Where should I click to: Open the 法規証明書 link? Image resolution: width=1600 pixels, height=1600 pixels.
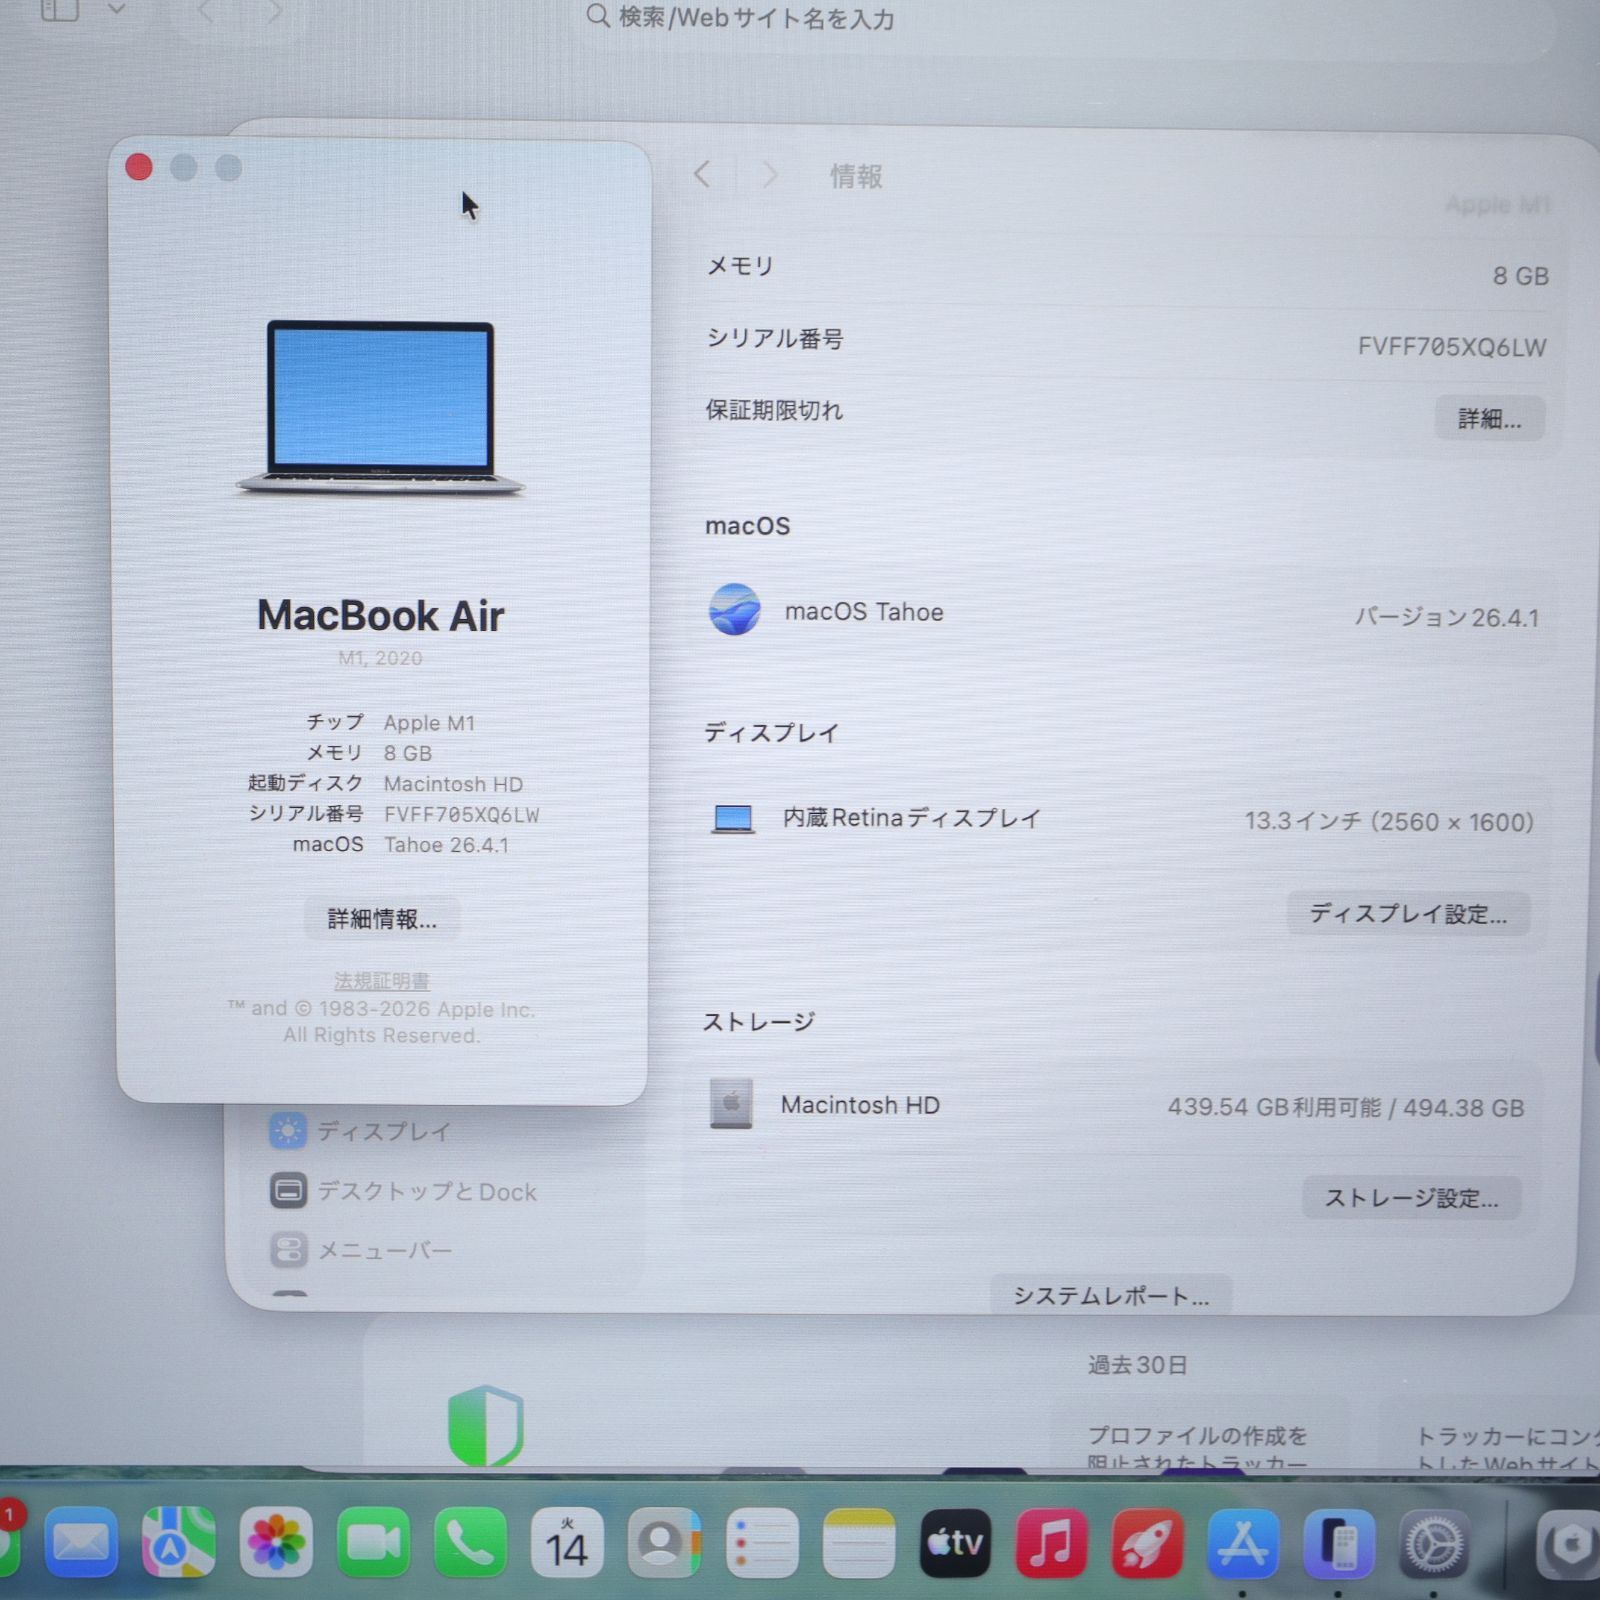point(382,981)
